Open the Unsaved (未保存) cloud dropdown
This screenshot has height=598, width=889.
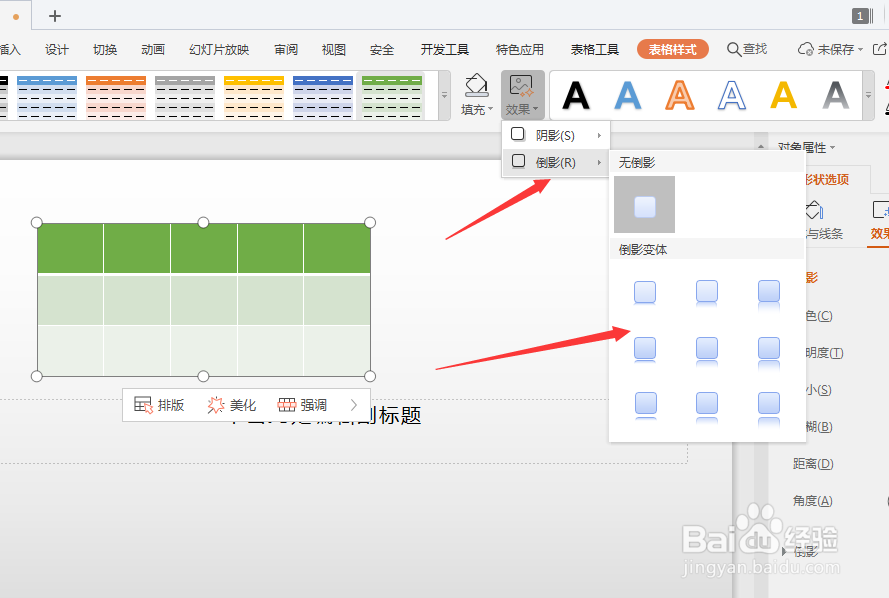coord(830,49)
